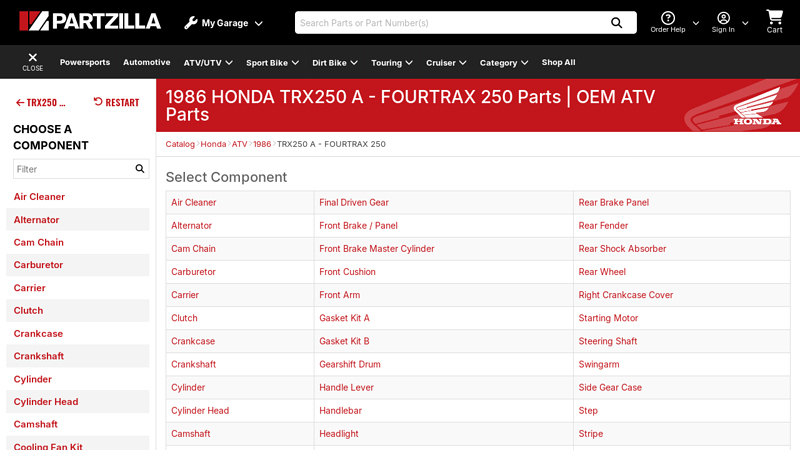This screenshot has height=450, width=800.
Task: Open Handlebar component
Action: coord(340,411)
